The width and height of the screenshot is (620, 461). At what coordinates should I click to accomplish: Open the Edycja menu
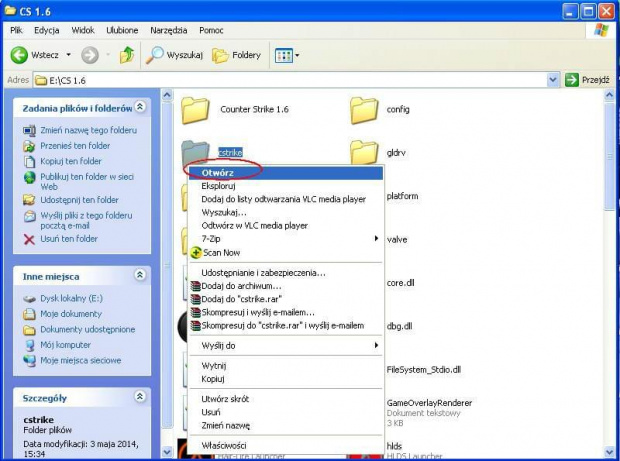47,30
